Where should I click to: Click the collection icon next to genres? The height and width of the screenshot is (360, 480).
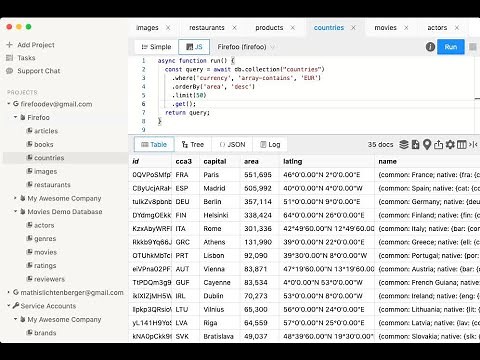(x=29, y=238)
